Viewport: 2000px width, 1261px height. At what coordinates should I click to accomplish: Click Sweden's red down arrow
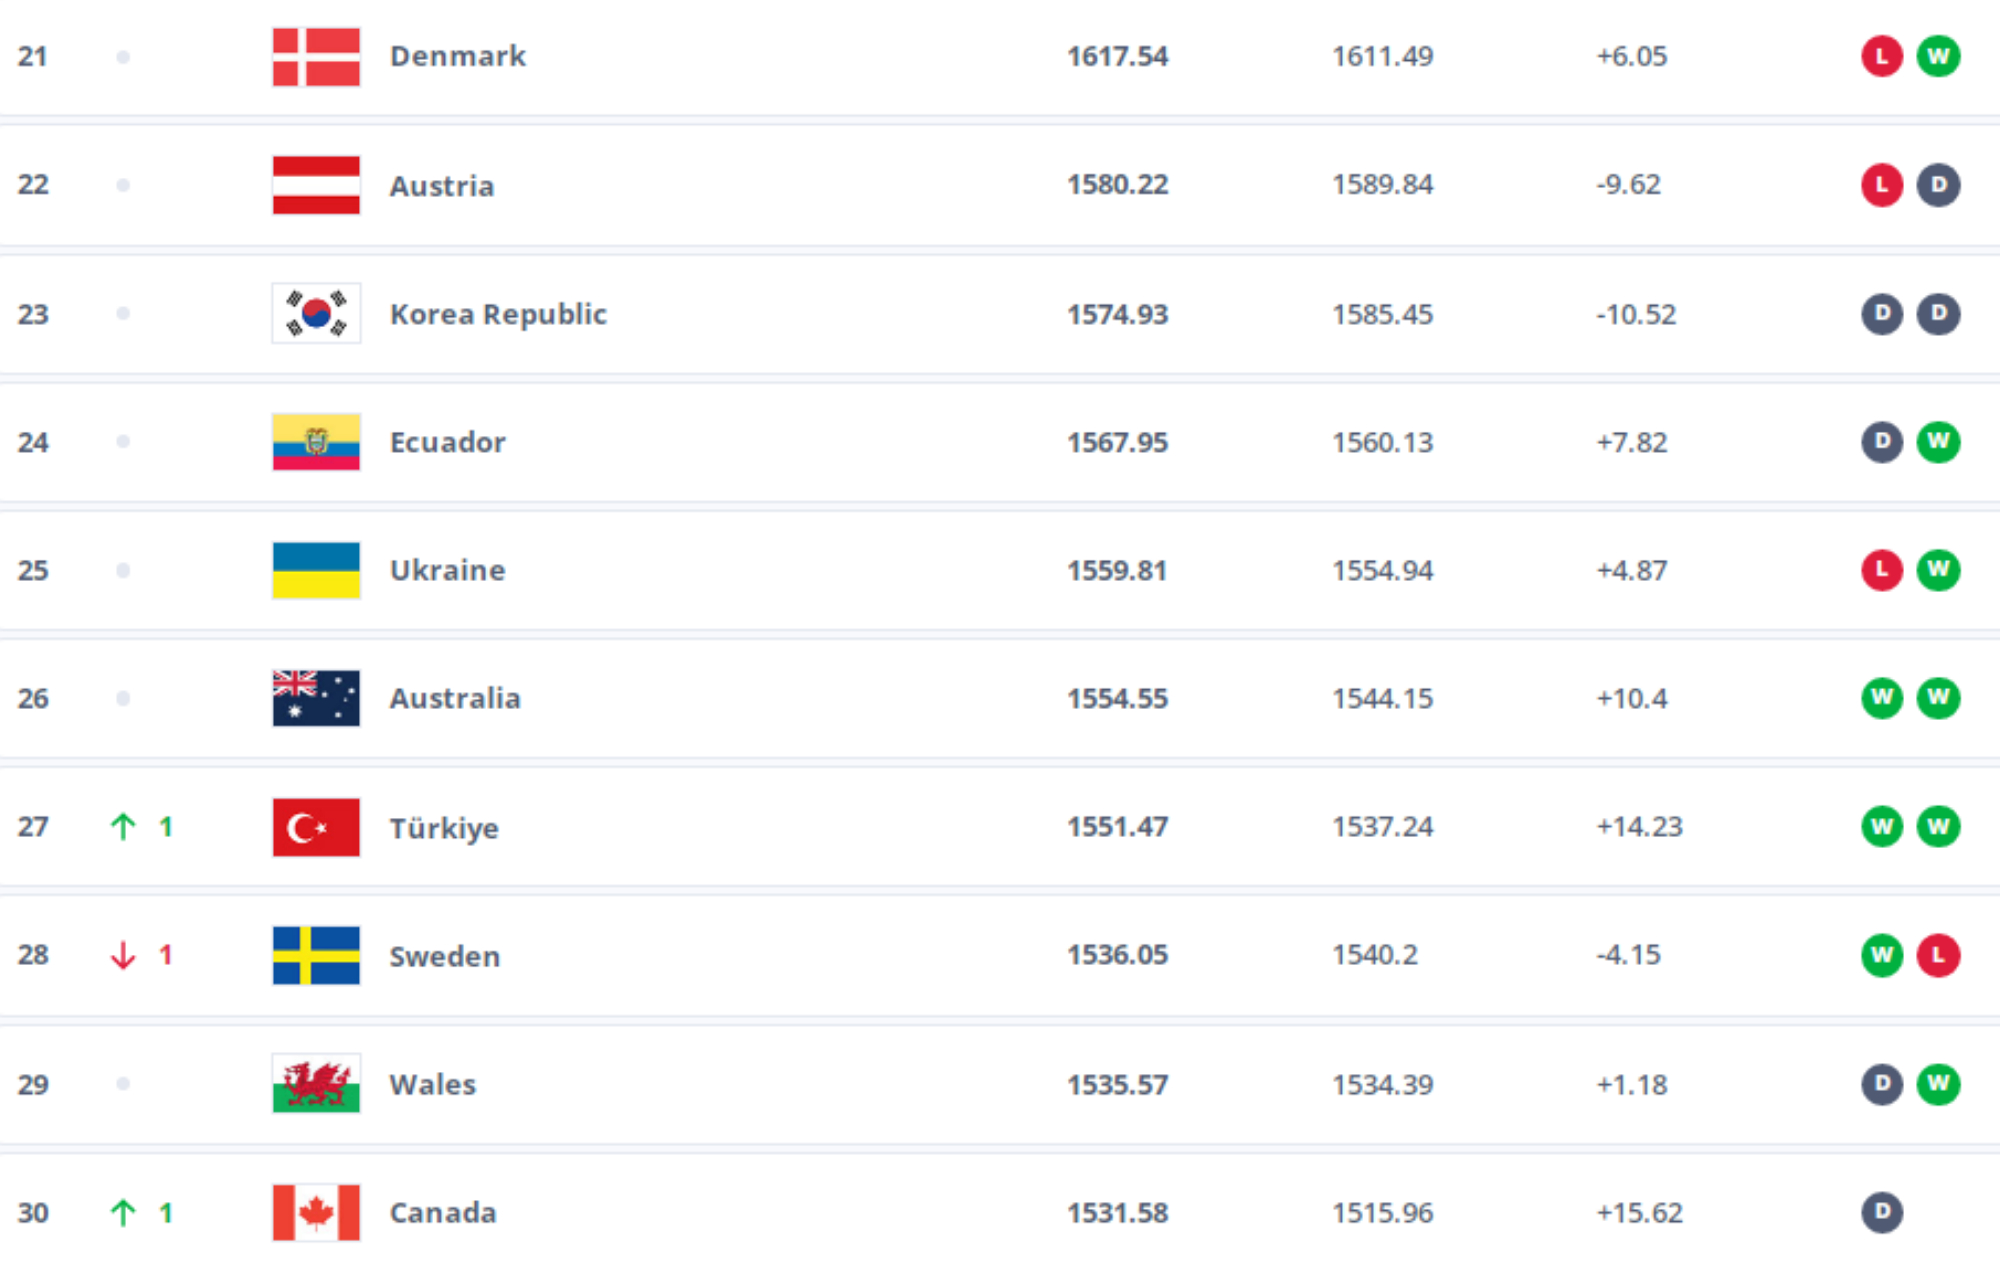123,955
